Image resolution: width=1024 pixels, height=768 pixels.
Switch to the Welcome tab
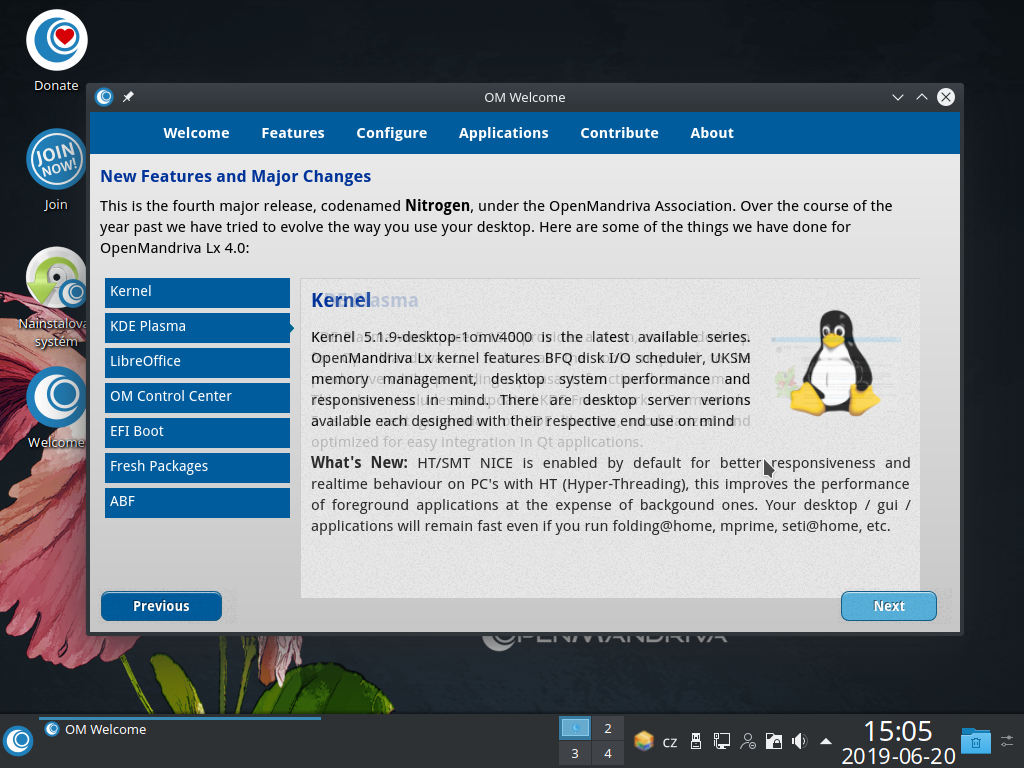coord(197,133)
